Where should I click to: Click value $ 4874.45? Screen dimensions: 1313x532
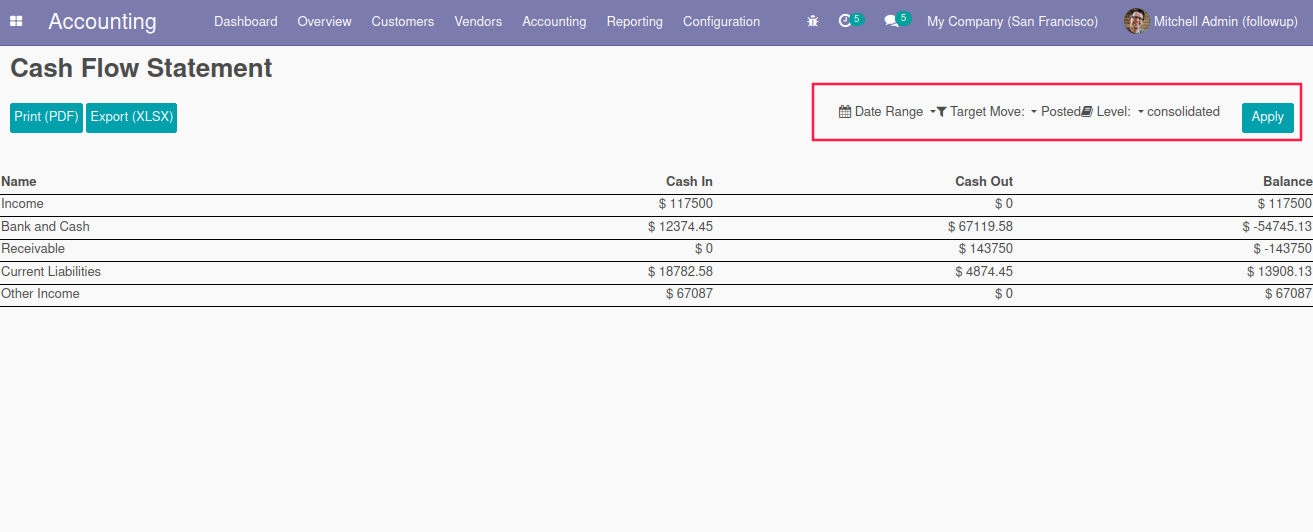click(x=984, y=271)
